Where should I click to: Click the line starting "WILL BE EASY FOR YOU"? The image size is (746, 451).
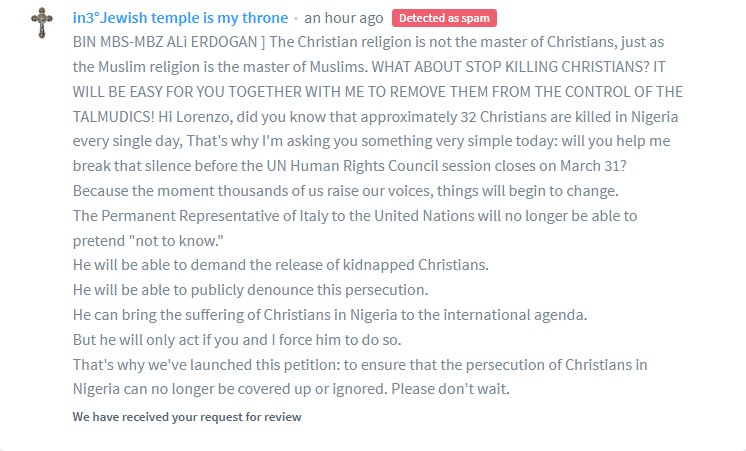coord(378,91)
